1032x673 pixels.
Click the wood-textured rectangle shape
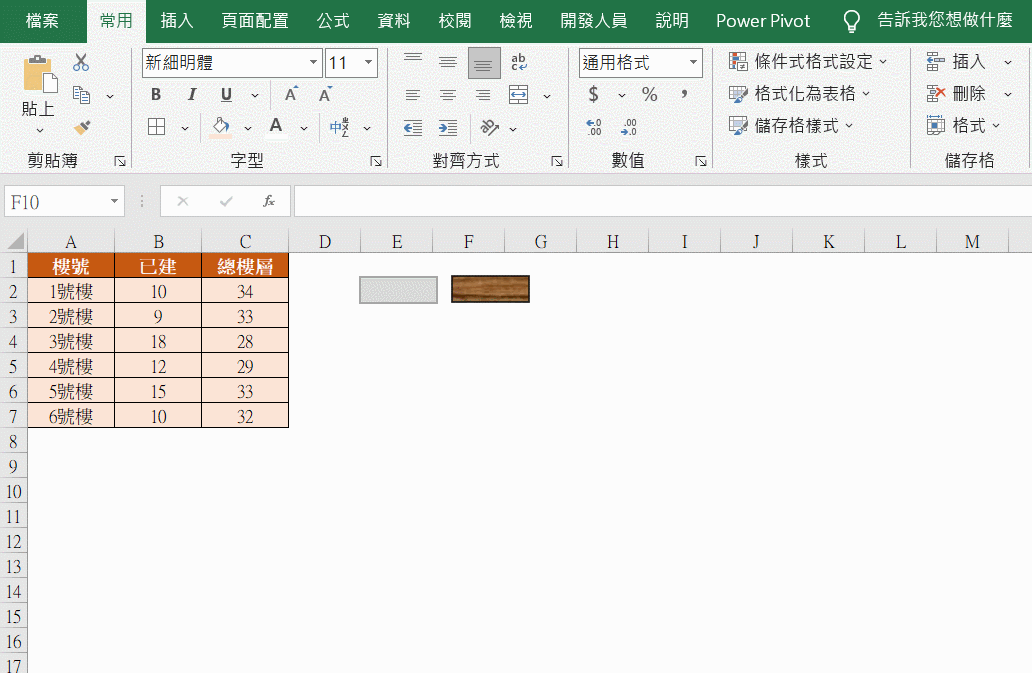coord(490,289)
